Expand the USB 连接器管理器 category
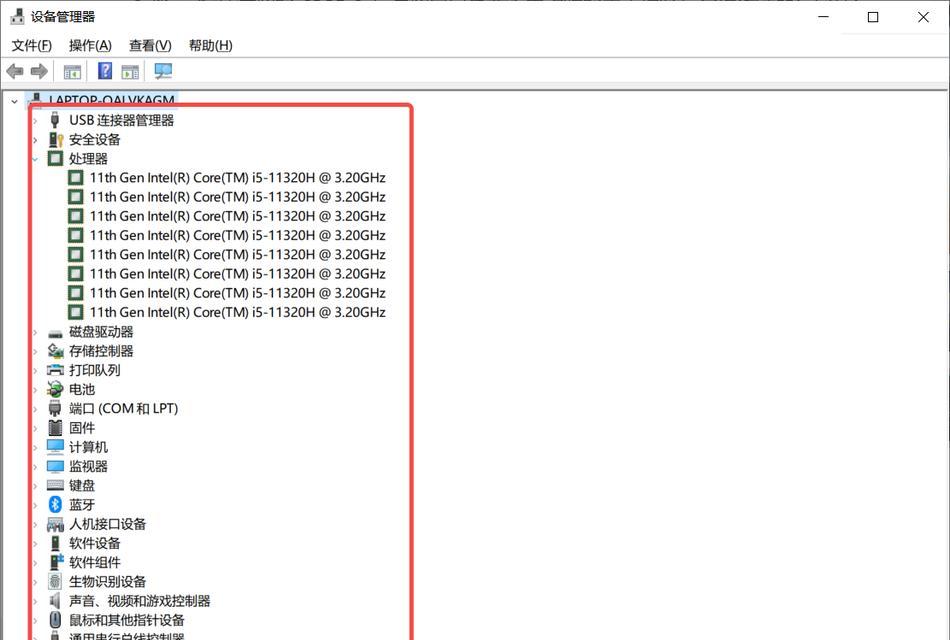 click(35, 121)
